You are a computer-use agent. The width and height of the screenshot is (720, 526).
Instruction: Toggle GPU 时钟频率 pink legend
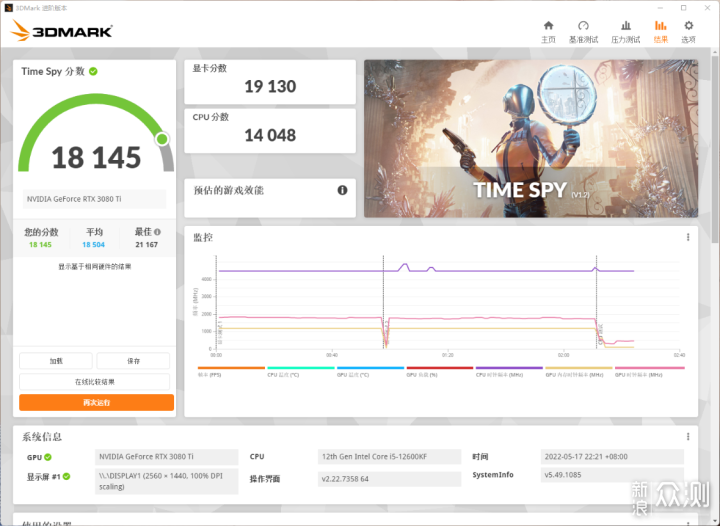click(649, 371)
